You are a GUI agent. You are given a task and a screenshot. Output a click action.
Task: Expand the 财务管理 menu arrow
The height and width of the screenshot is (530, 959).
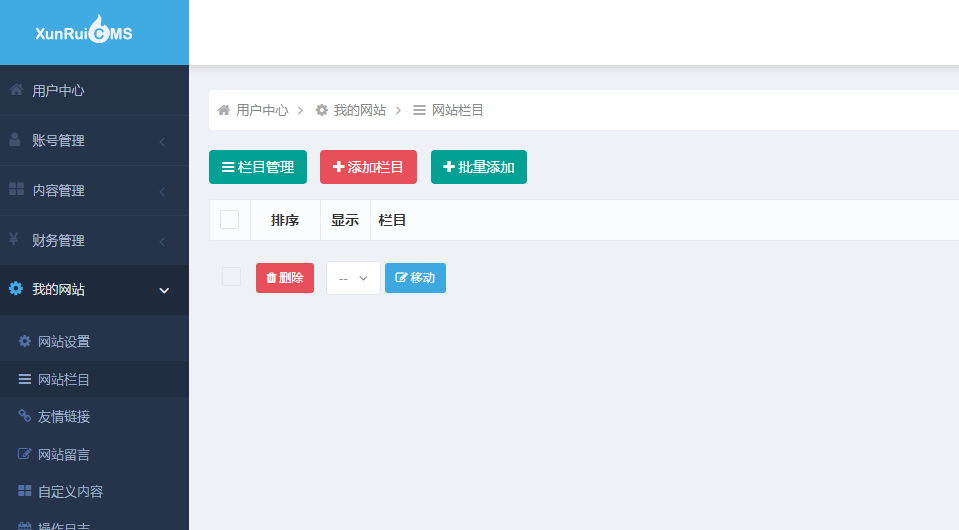162,242
